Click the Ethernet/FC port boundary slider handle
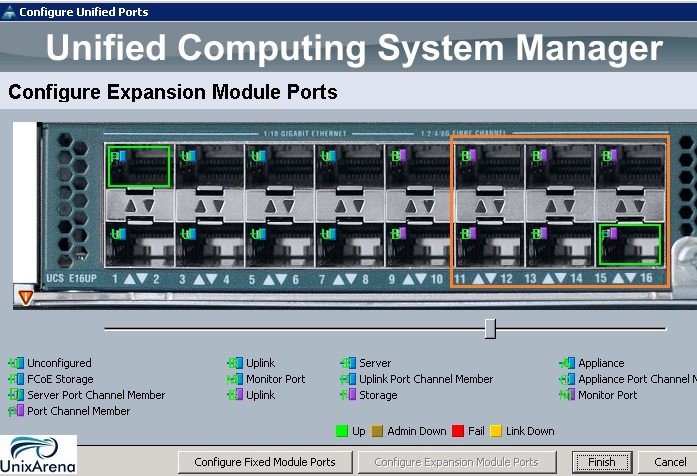 point(490,328)
